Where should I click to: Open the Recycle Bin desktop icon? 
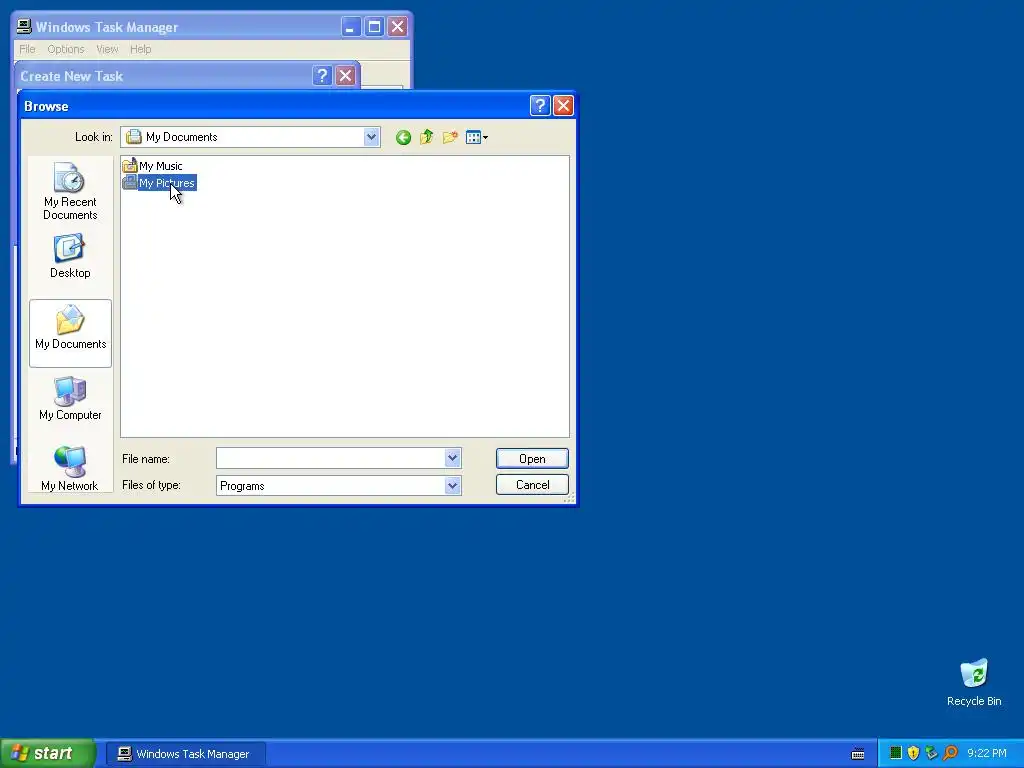(x=974, y=682)
